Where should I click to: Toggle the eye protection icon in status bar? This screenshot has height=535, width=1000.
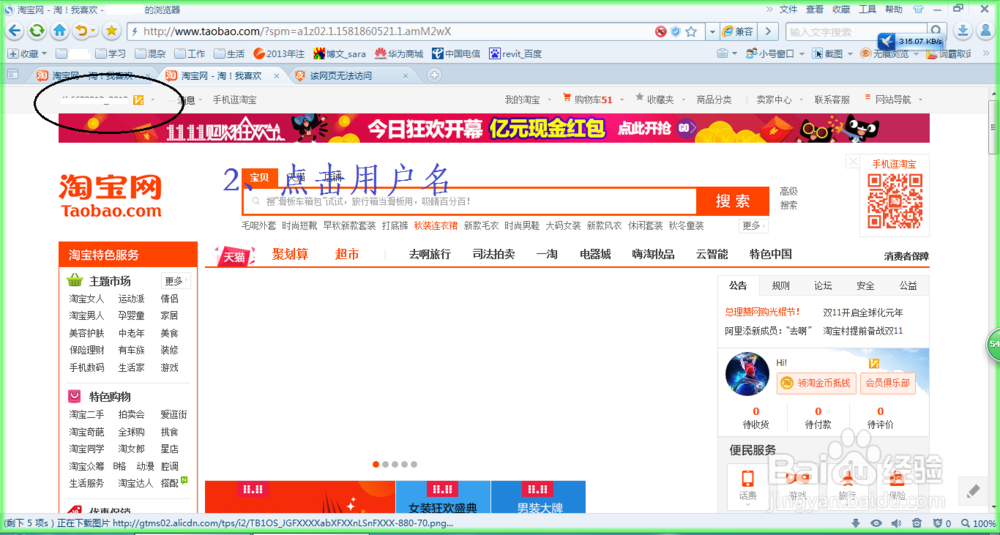(x=876, y=524)
